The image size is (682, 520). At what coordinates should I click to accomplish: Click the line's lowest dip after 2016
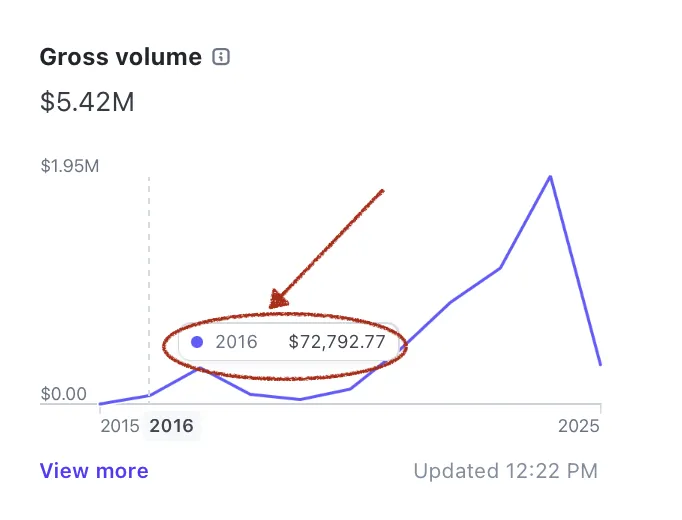[300, 399]
